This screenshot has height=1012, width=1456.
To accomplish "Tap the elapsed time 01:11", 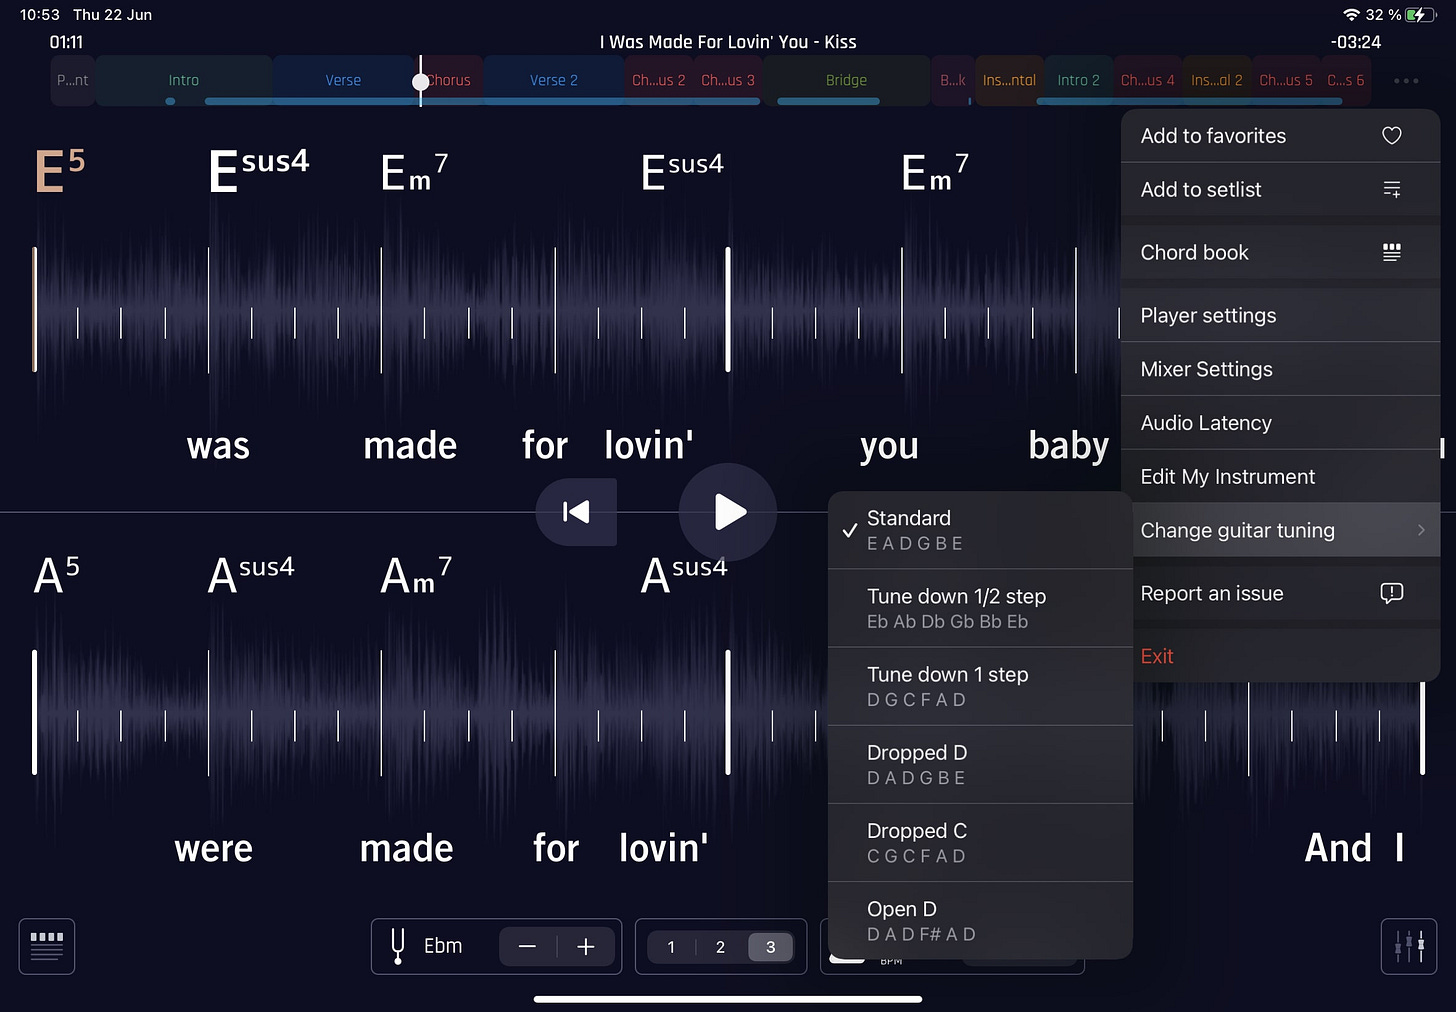I will point(67,42).
